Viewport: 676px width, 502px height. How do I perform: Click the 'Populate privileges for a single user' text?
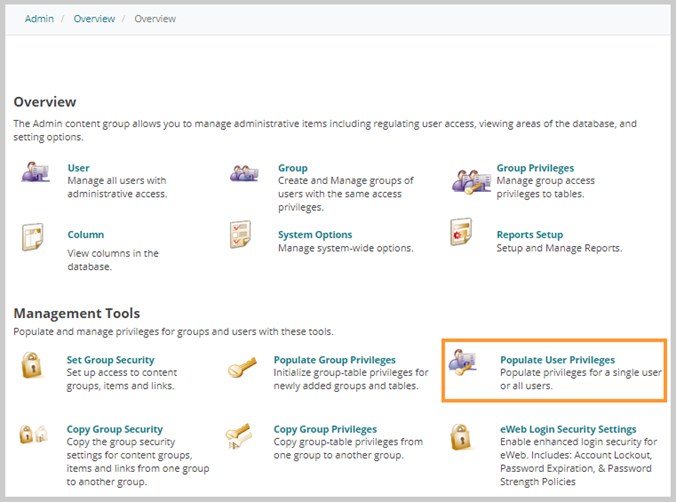pyautogui.click(x=581, y=379)
